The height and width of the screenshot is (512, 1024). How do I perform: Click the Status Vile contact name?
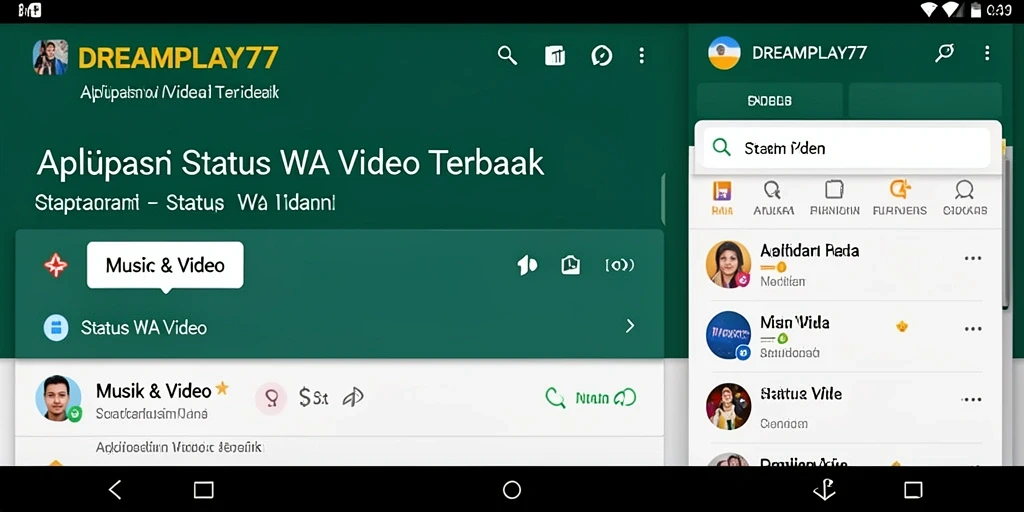[x=801, y=394]
